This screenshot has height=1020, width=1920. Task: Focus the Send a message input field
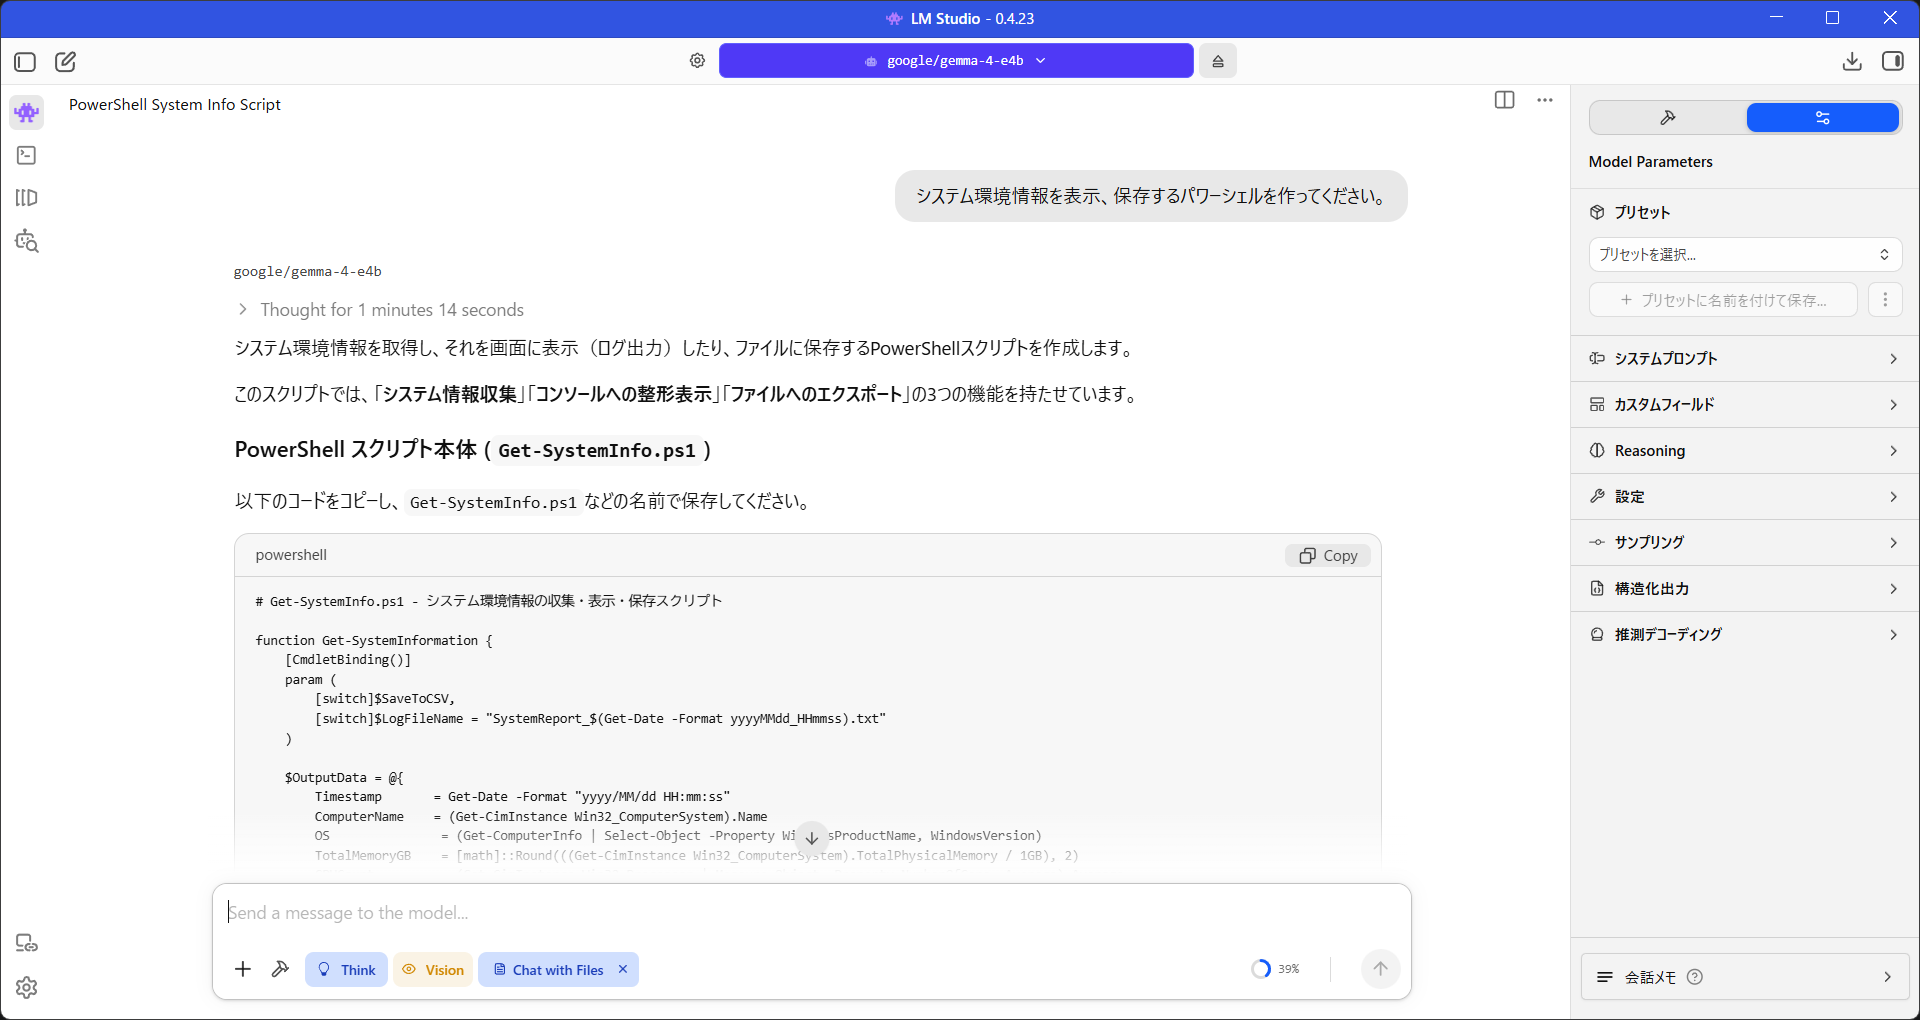click(x=812, y=913)
